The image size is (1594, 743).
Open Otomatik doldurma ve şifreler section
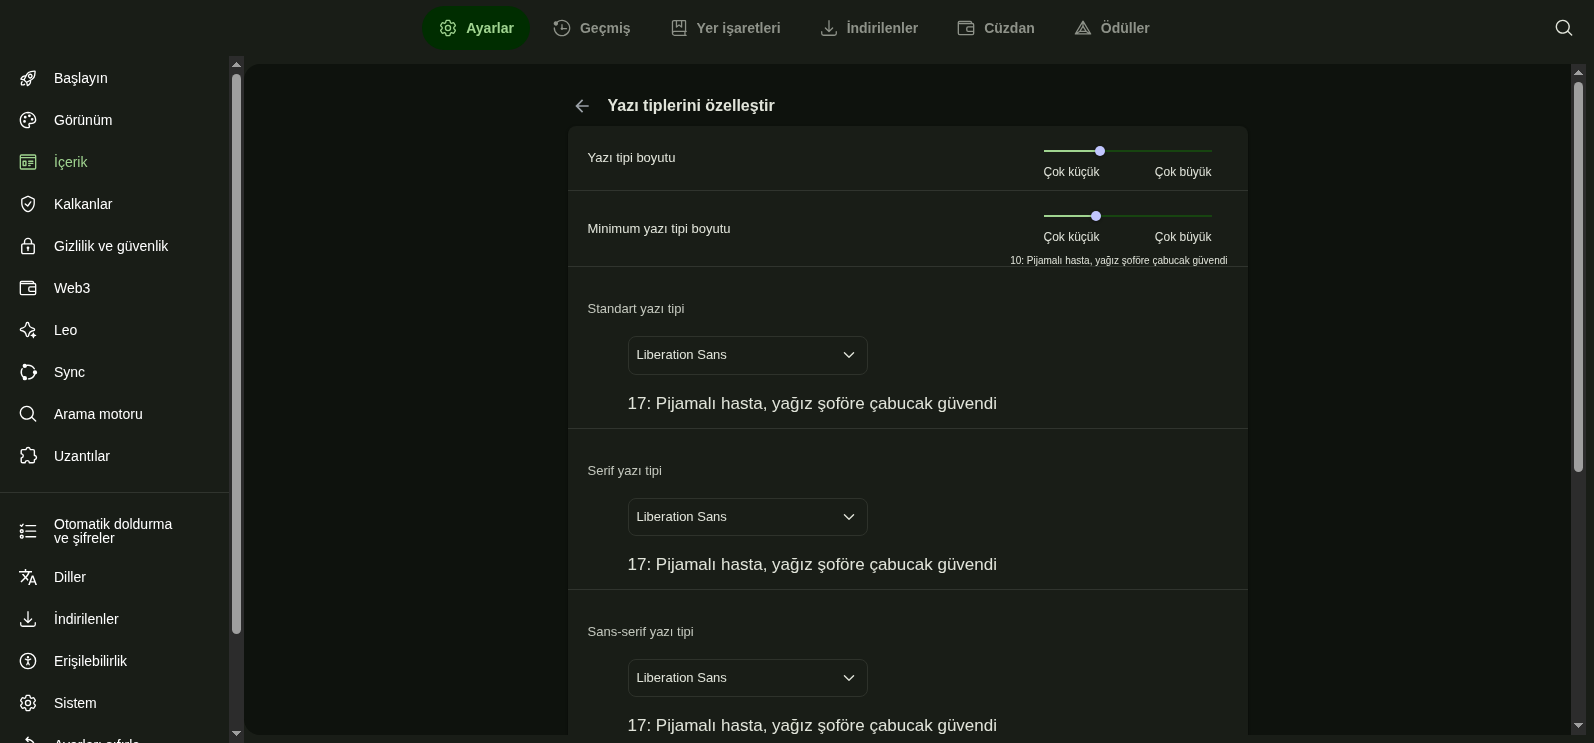[112, 531]
